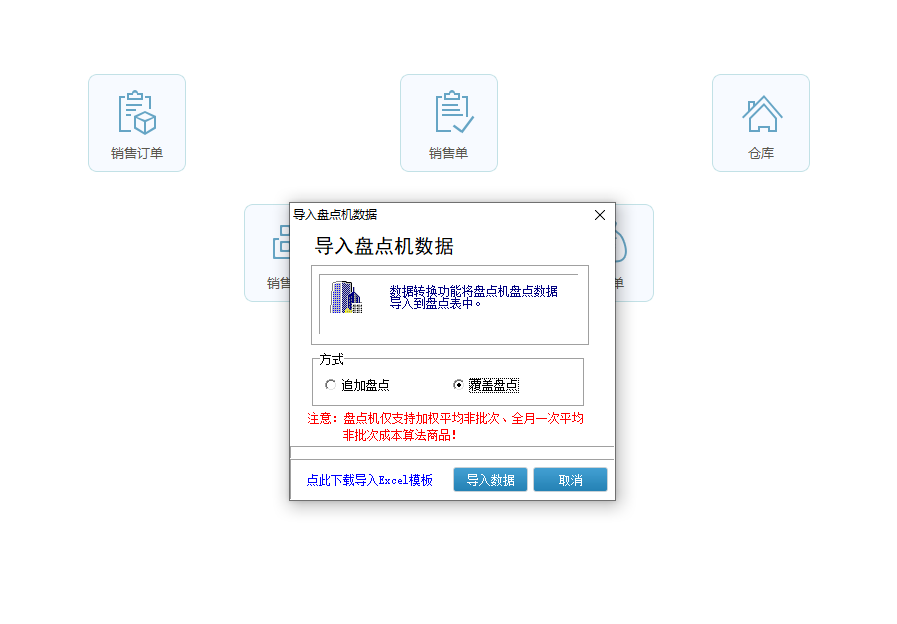Click the blue 数据转换功能 description text
This screenshot has height=624, width=897.
pyautogui.click(x=473, y=297)
